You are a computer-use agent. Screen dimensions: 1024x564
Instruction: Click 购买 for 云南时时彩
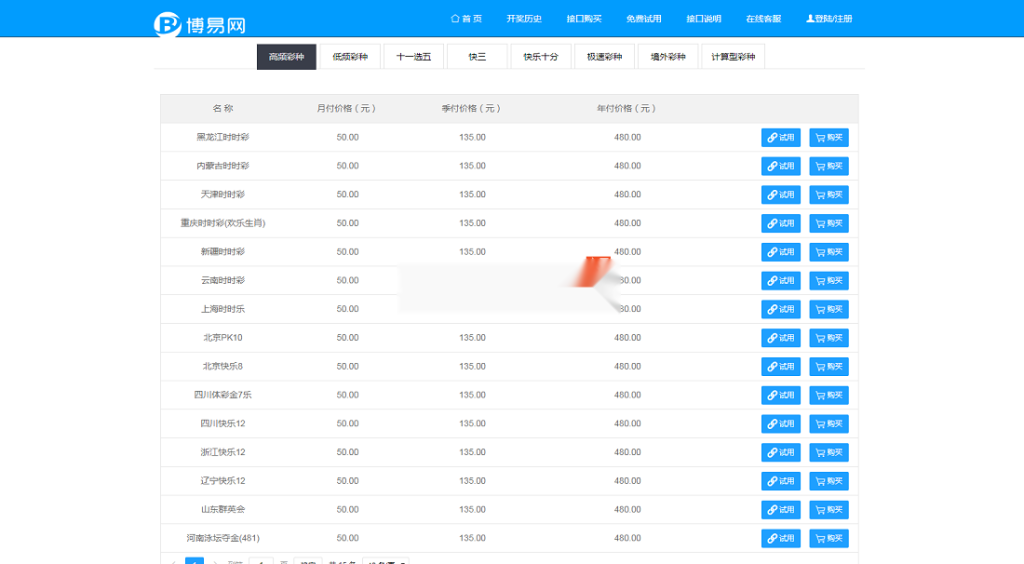[x=829, y=281]
